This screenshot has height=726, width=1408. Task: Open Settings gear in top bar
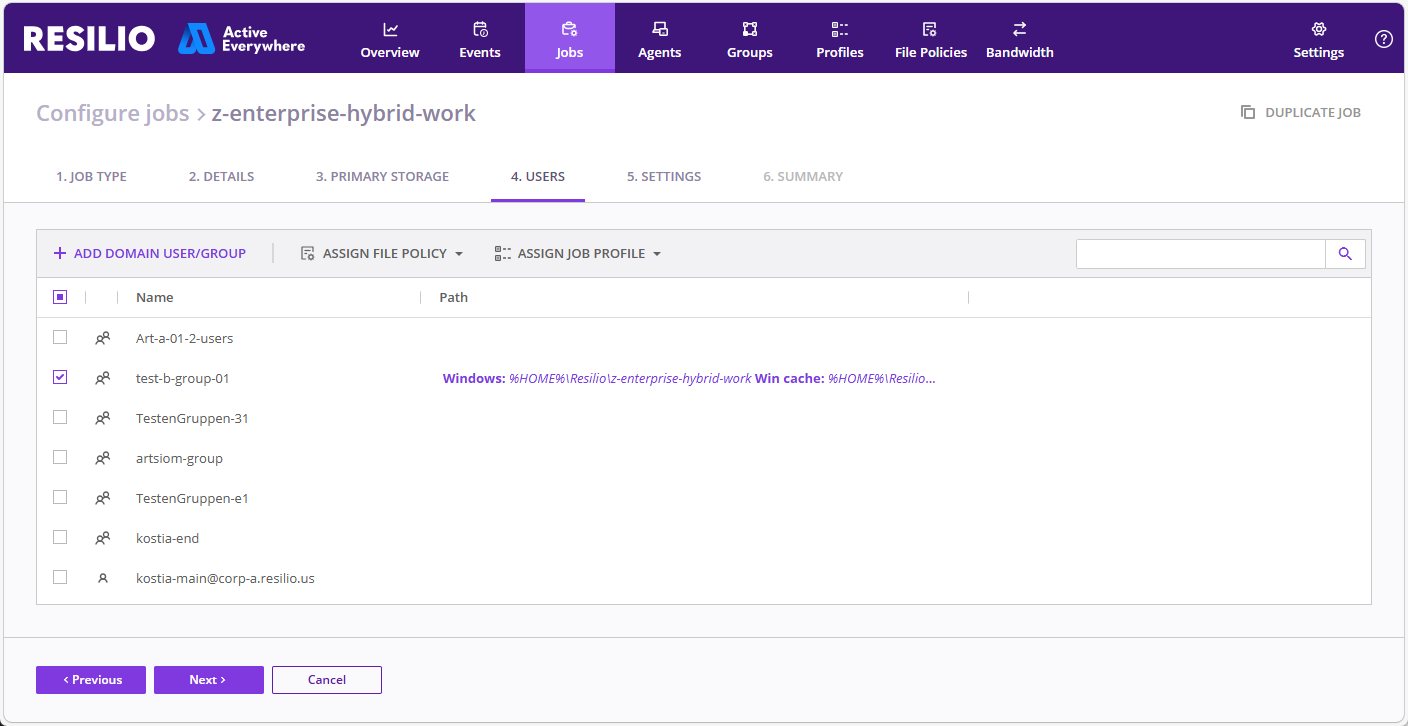(x=1319, y=29)
